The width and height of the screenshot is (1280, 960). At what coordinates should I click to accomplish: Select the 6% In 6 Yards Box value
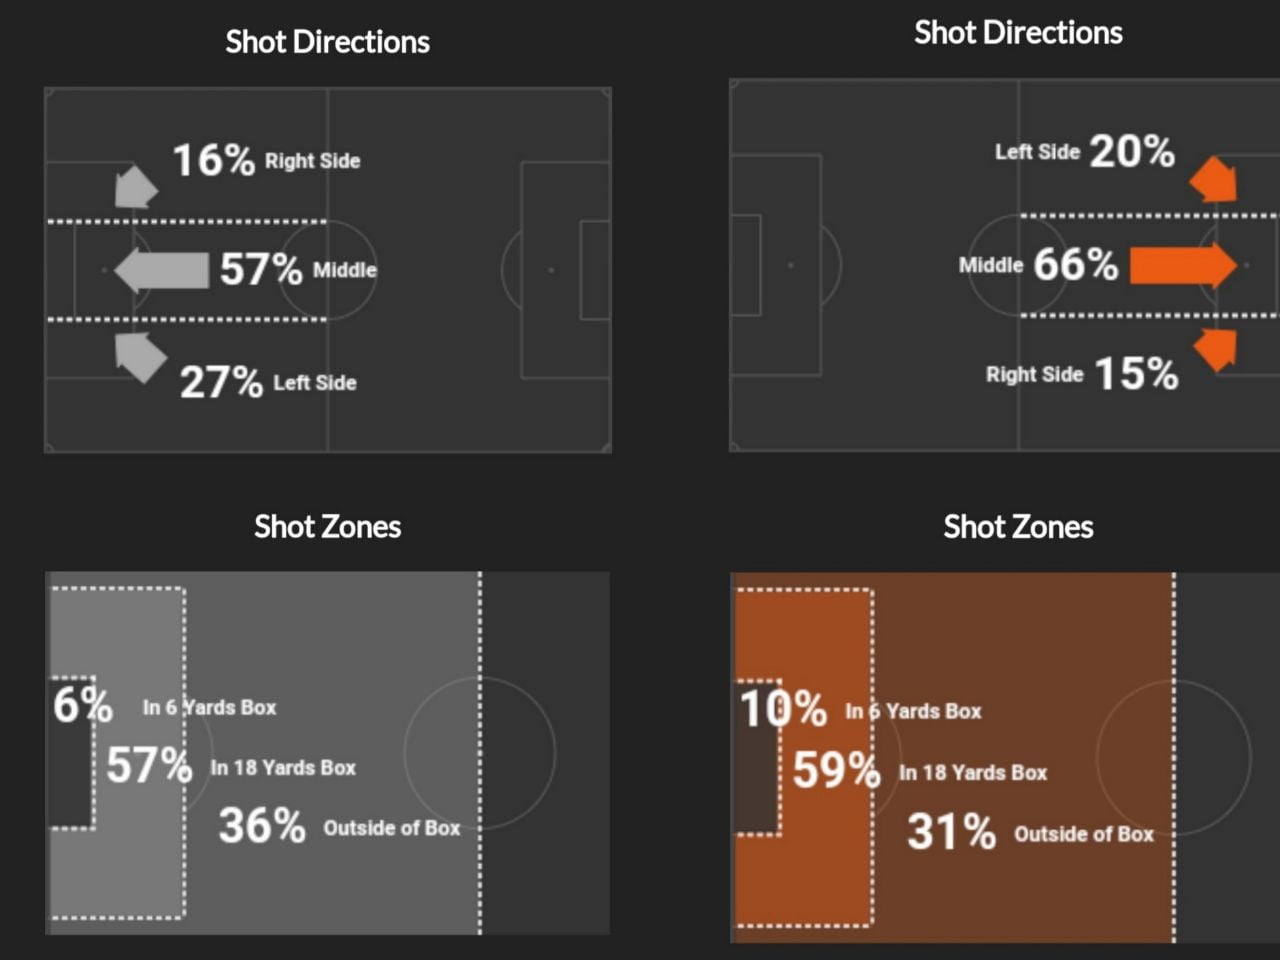(82, 705)
